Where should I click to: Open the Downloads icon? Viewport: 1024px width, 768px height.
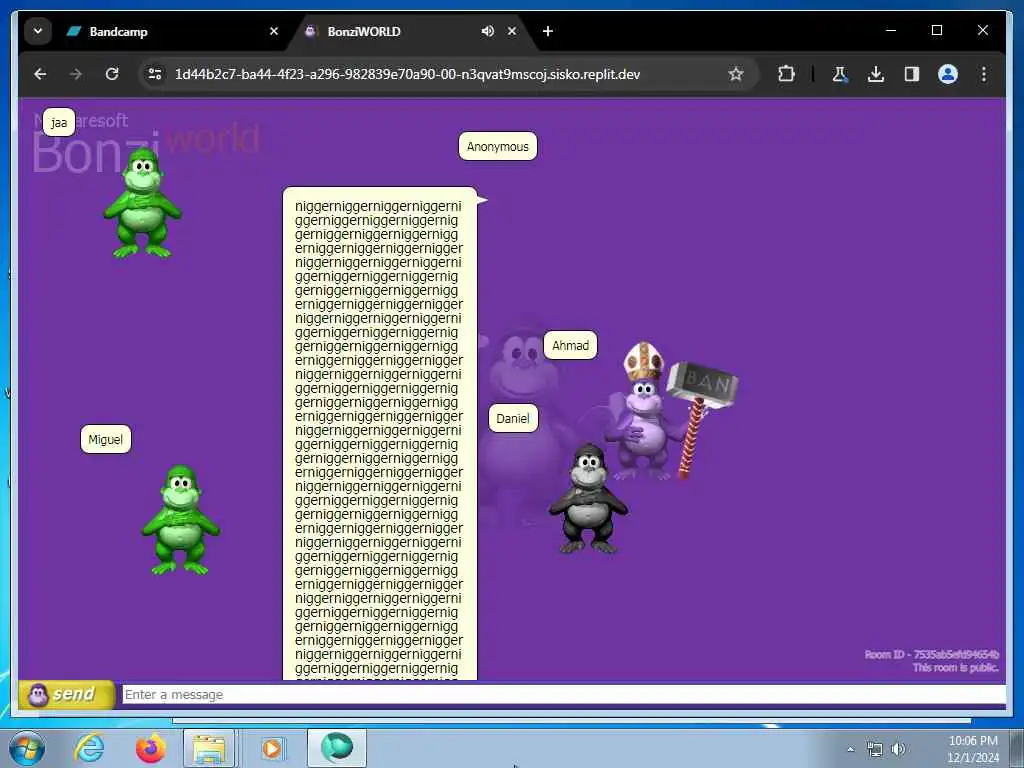pos(876,74)
